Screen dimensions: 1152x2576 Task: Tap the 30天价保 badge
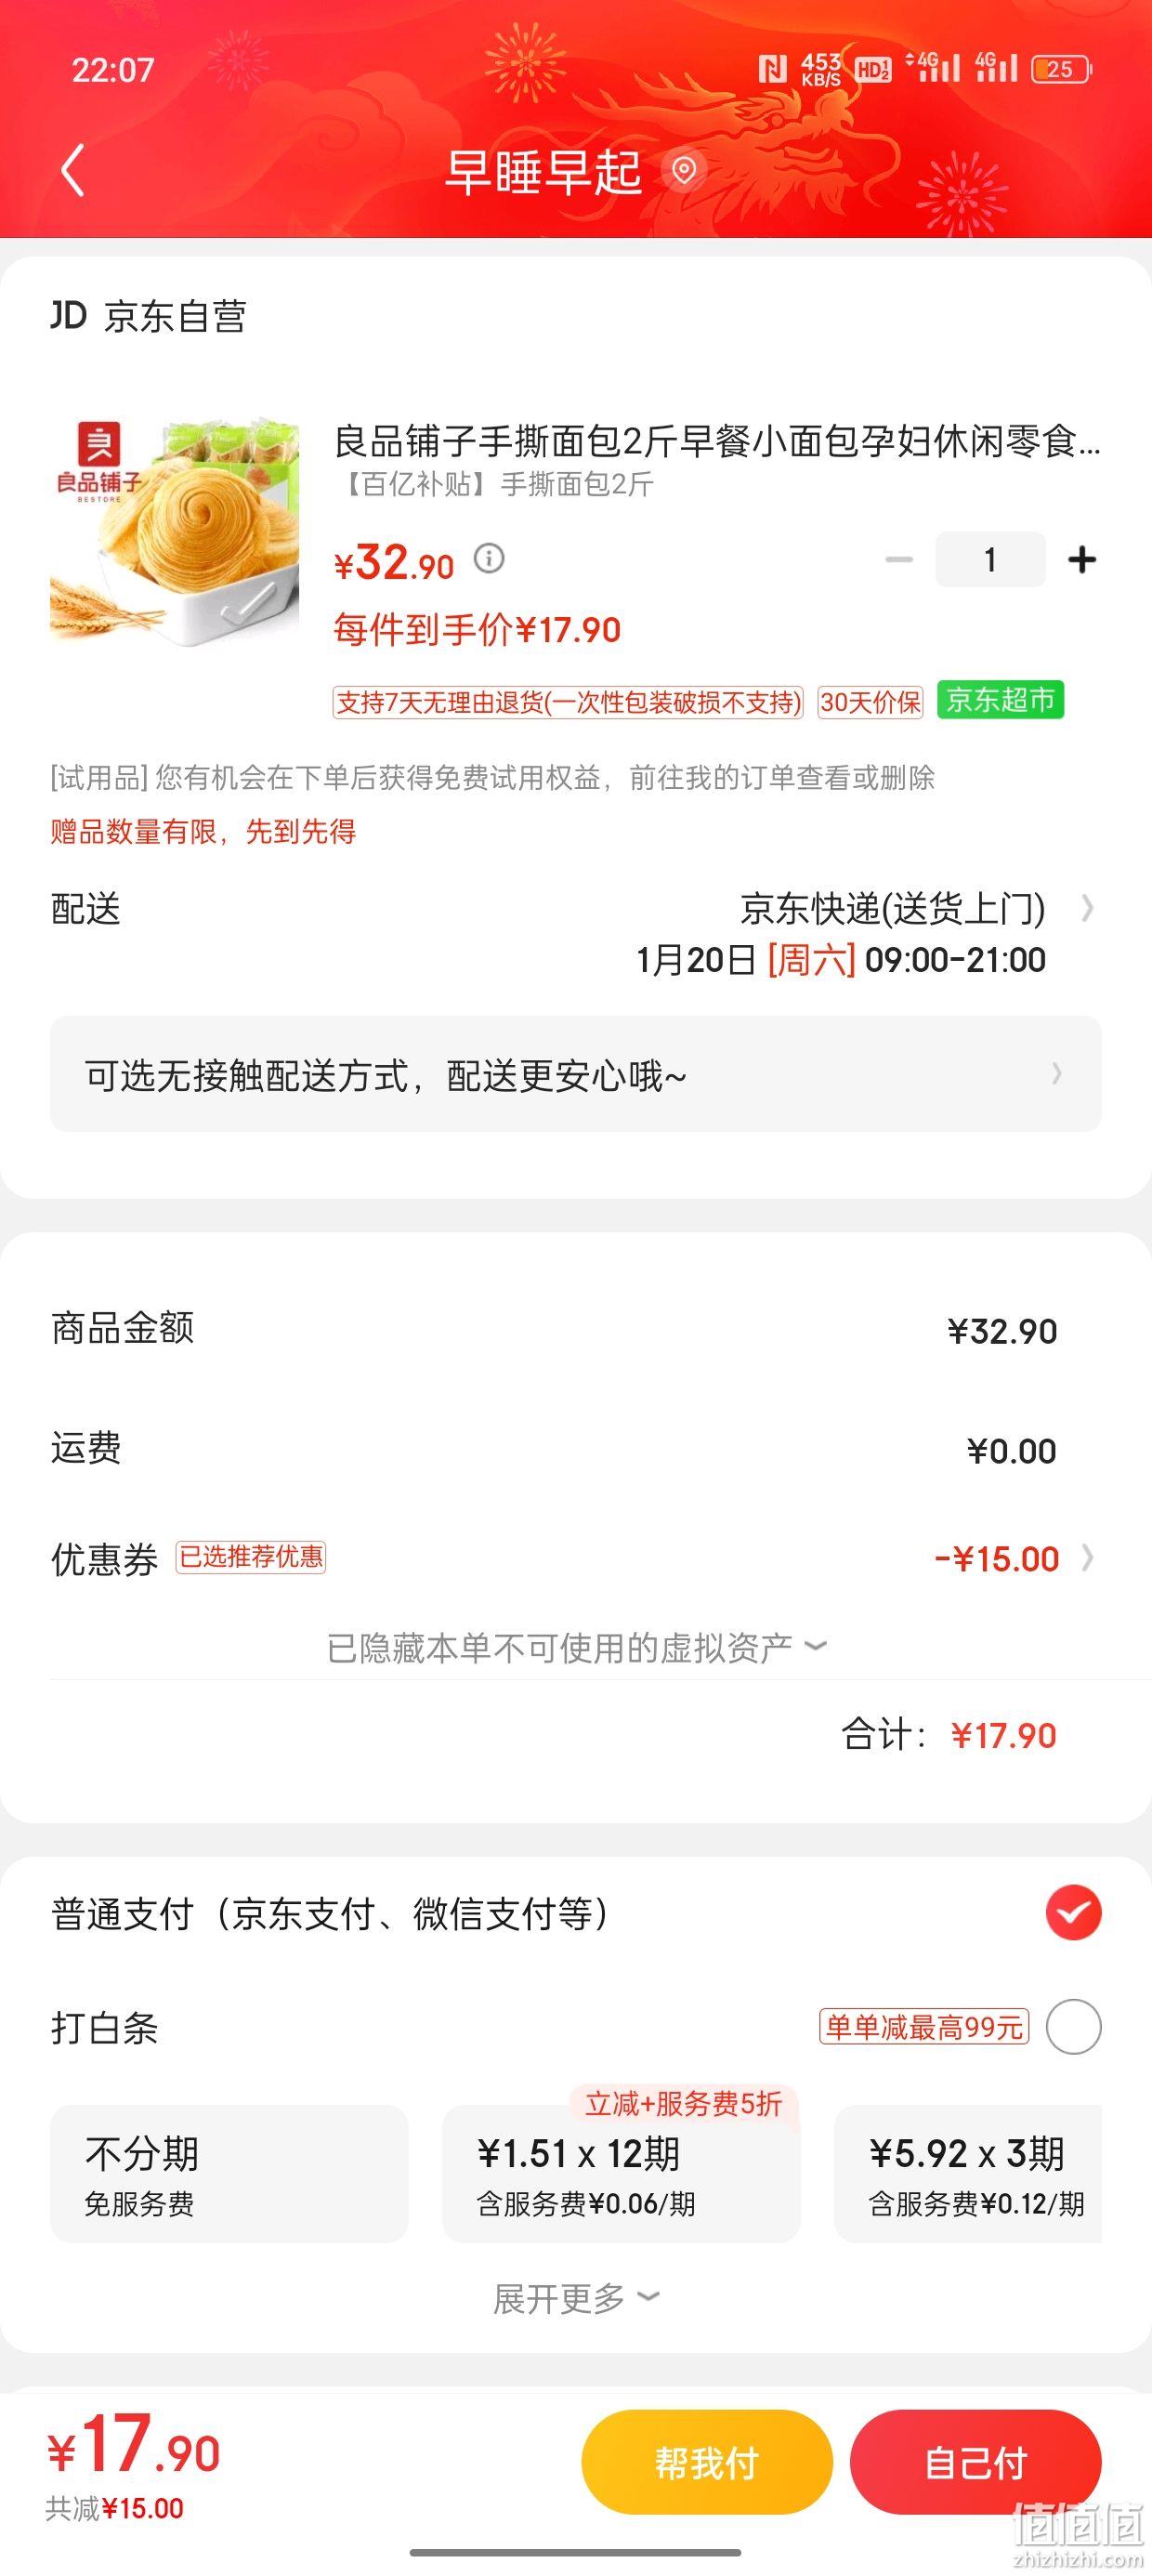[x=870, y=702]
